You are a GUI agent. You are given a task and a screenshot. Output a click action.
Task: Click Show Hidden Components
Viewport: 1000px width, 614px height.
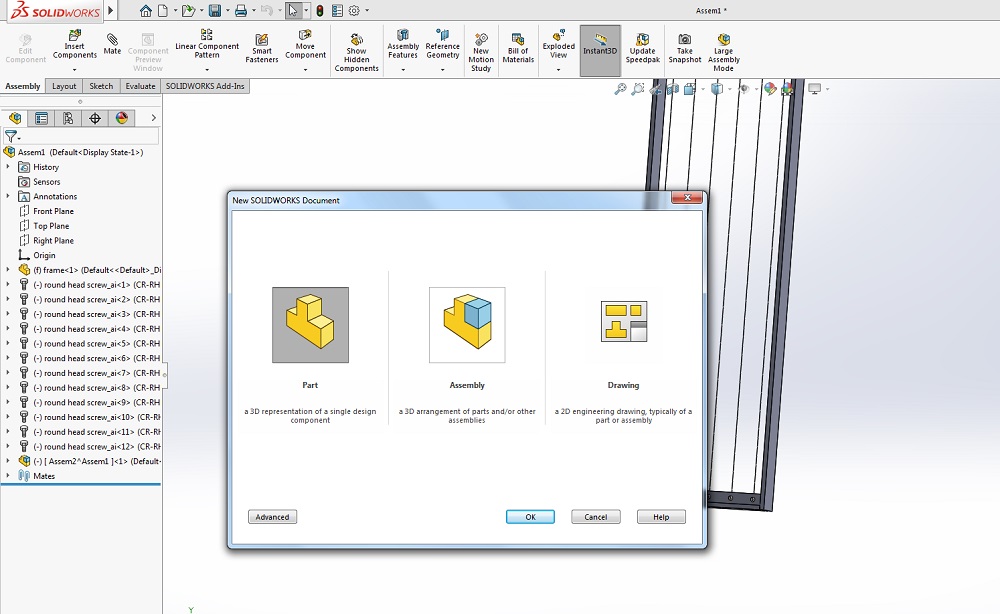tap(357, 53)
